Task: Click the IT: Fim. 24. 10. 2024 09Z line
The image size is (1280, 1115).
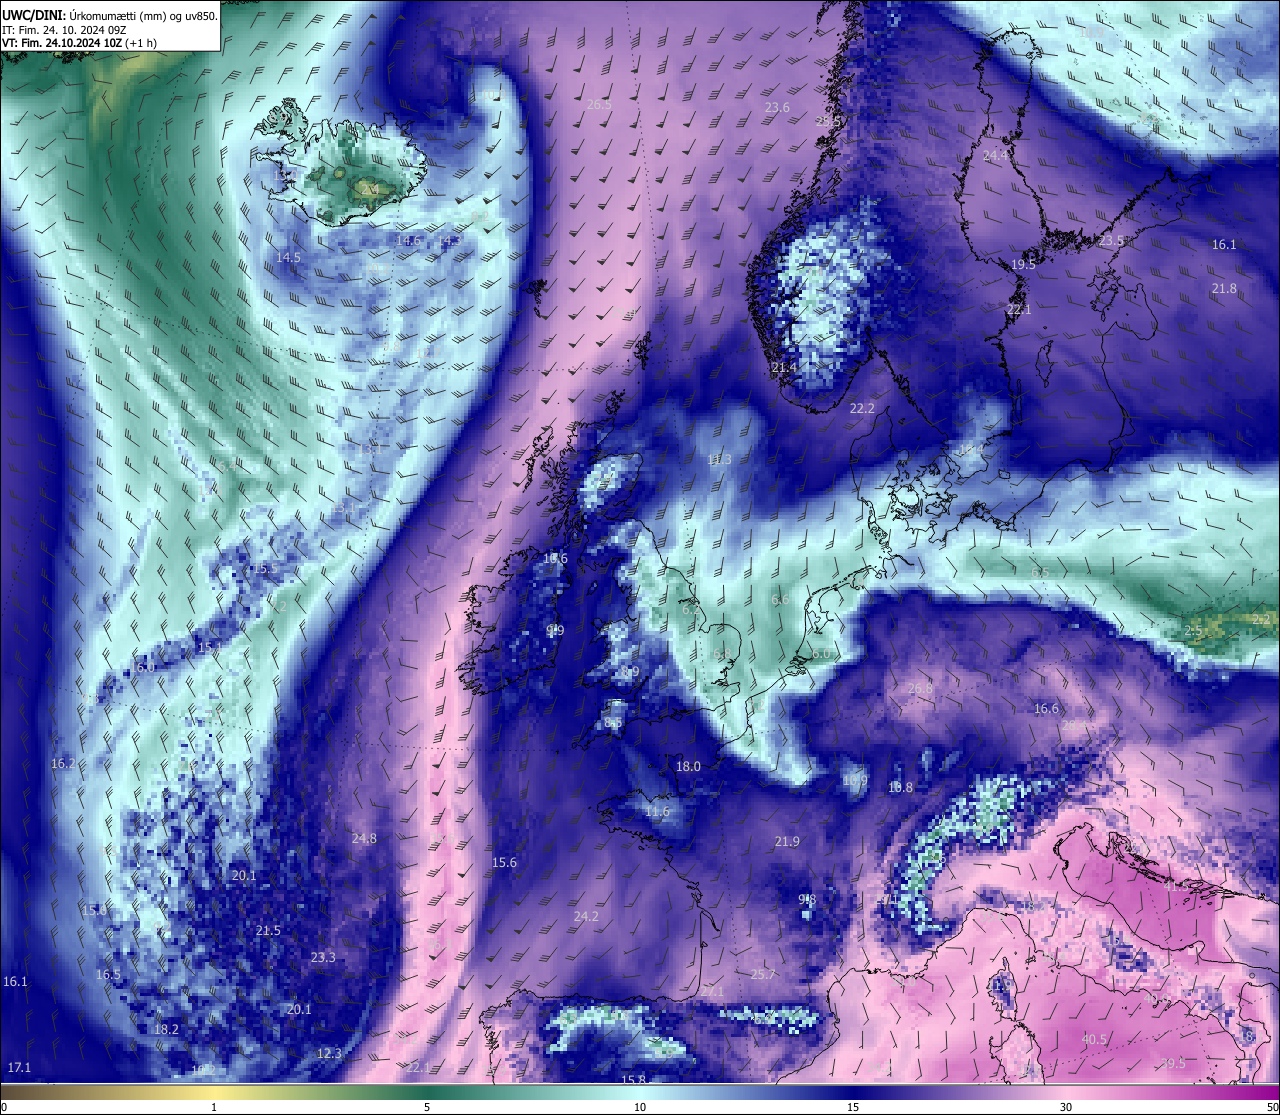Action: click(x=64, y=30)
